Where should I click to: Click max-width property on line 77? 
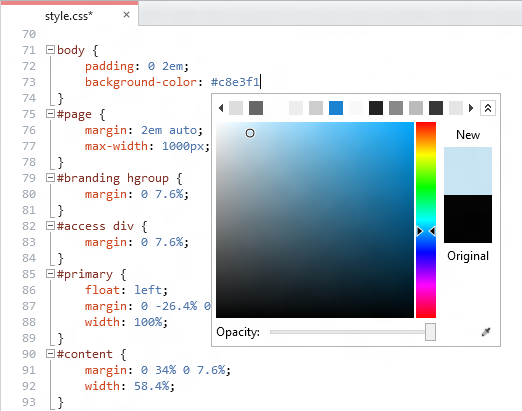click(x=116, y=146)
